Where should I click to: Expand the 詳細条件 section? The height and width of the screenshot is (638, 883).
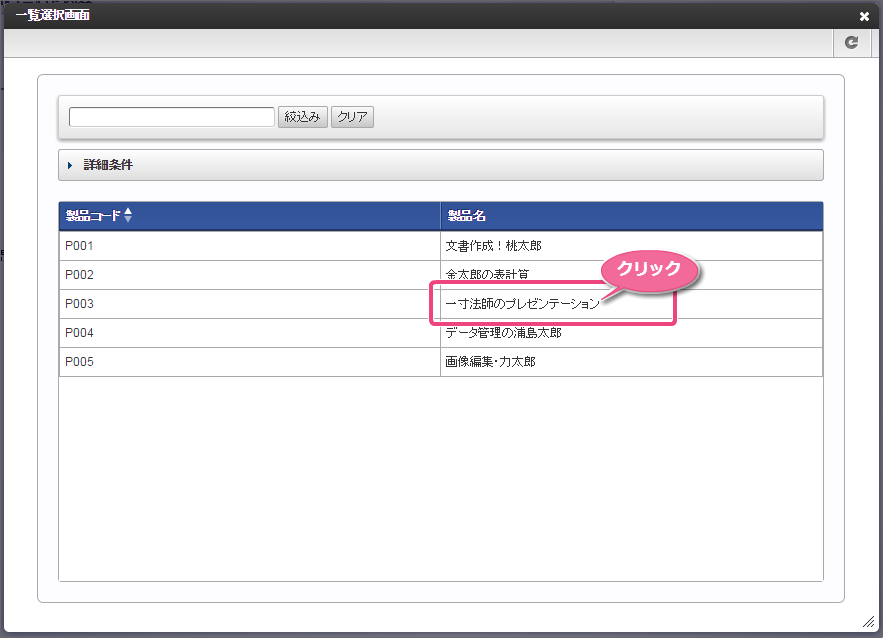point(440,165)
